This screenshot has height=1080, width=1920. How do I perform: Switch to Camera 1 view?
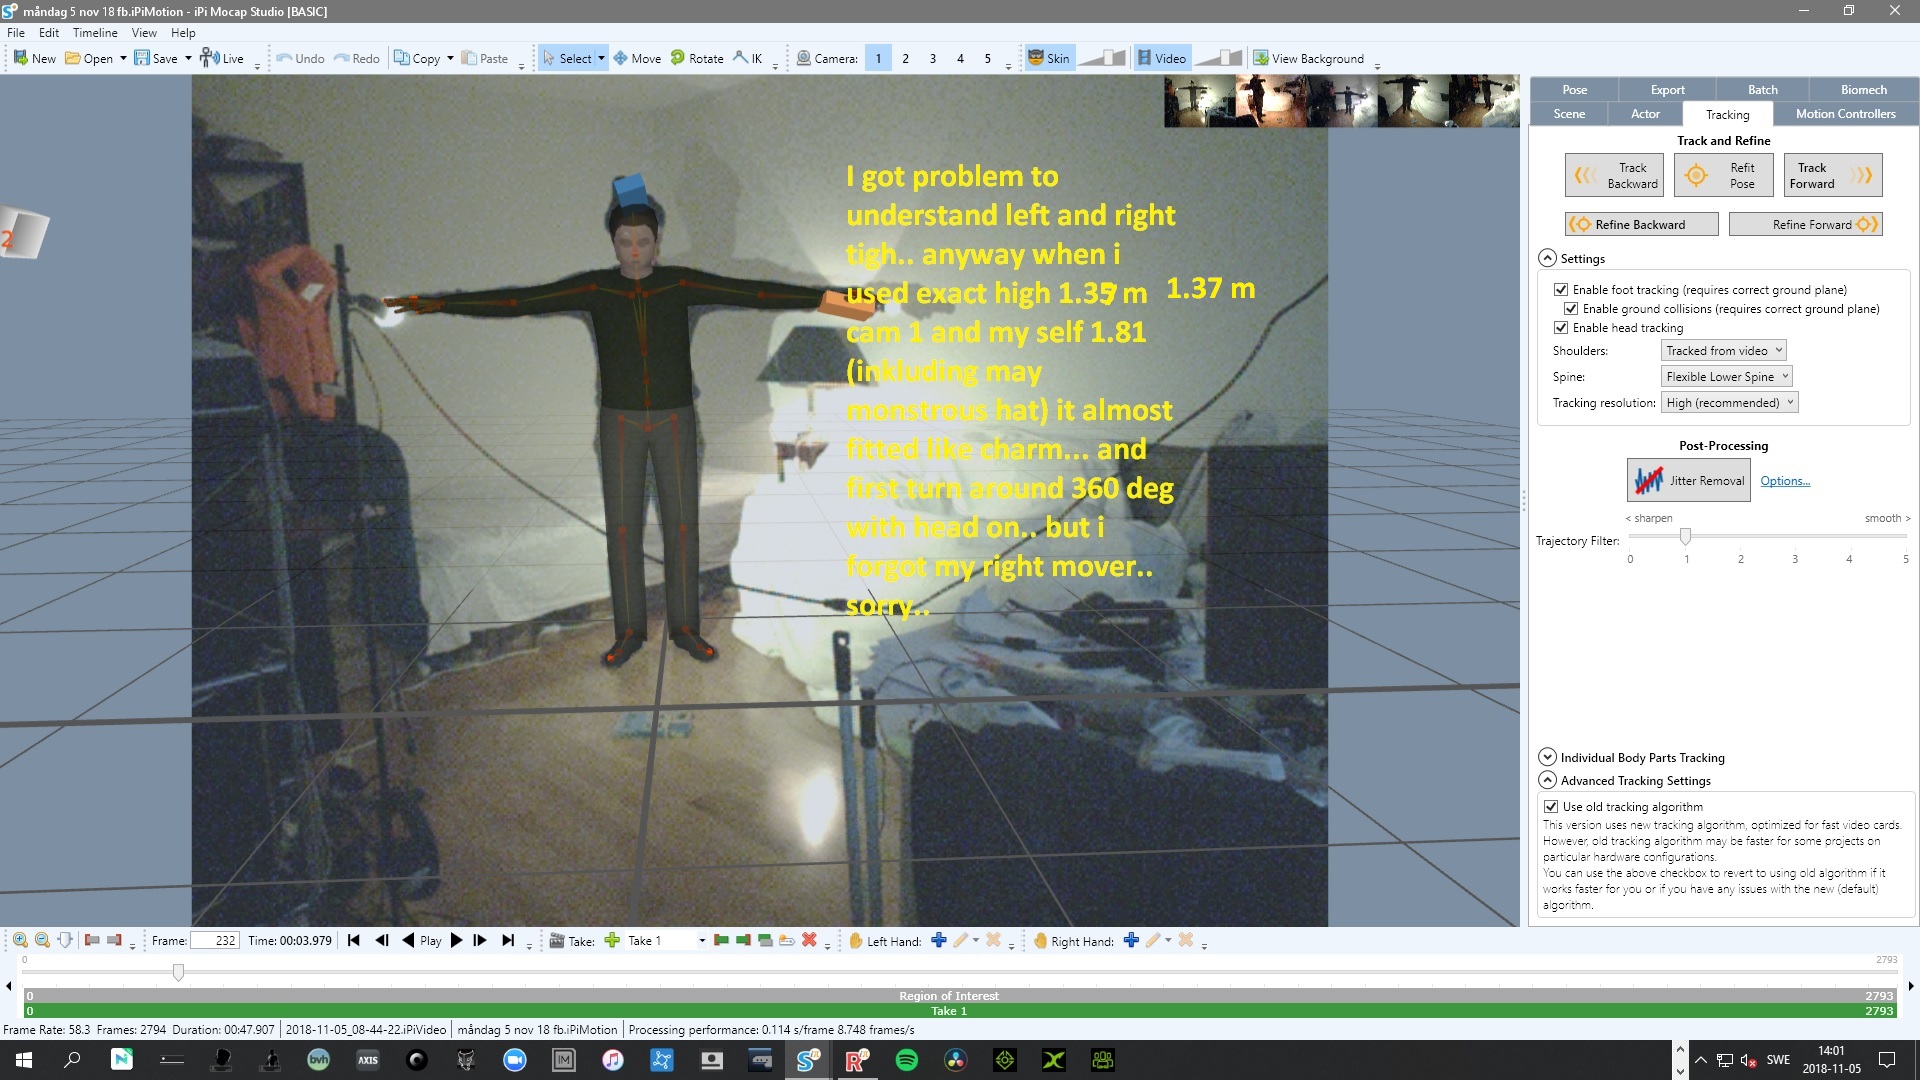pos(878,58)
